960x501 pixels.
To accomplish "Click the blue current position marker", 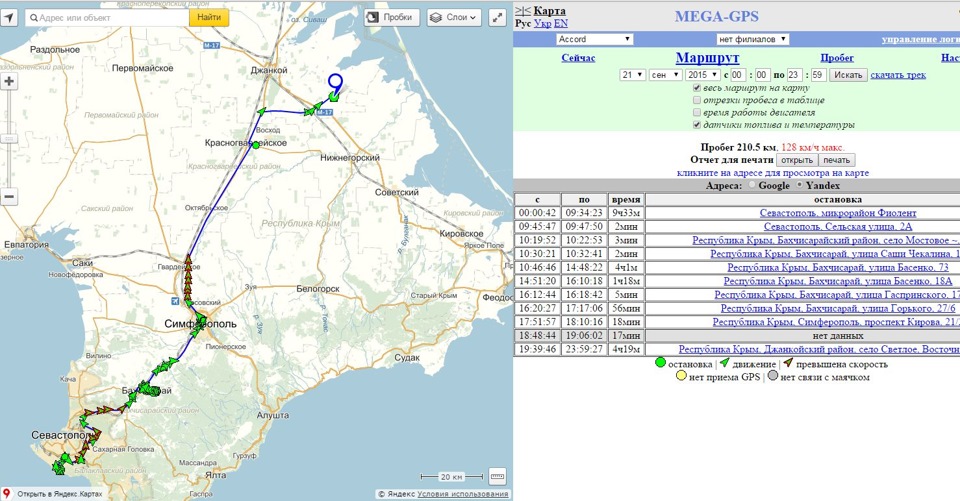I will (x=335, y=83).
